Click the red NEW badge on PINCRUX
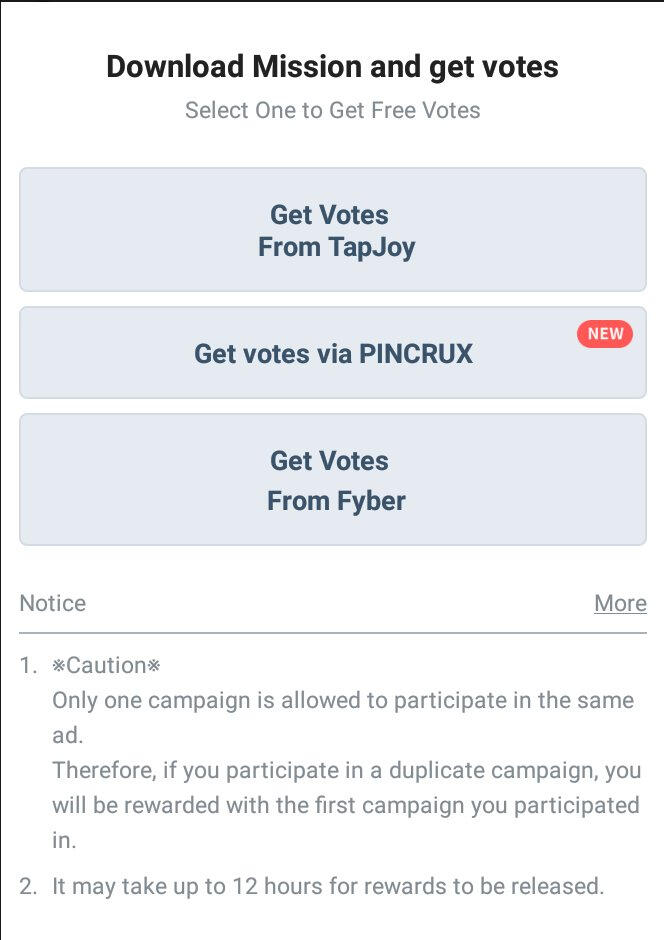664x940 pixels. coord(605,334)
